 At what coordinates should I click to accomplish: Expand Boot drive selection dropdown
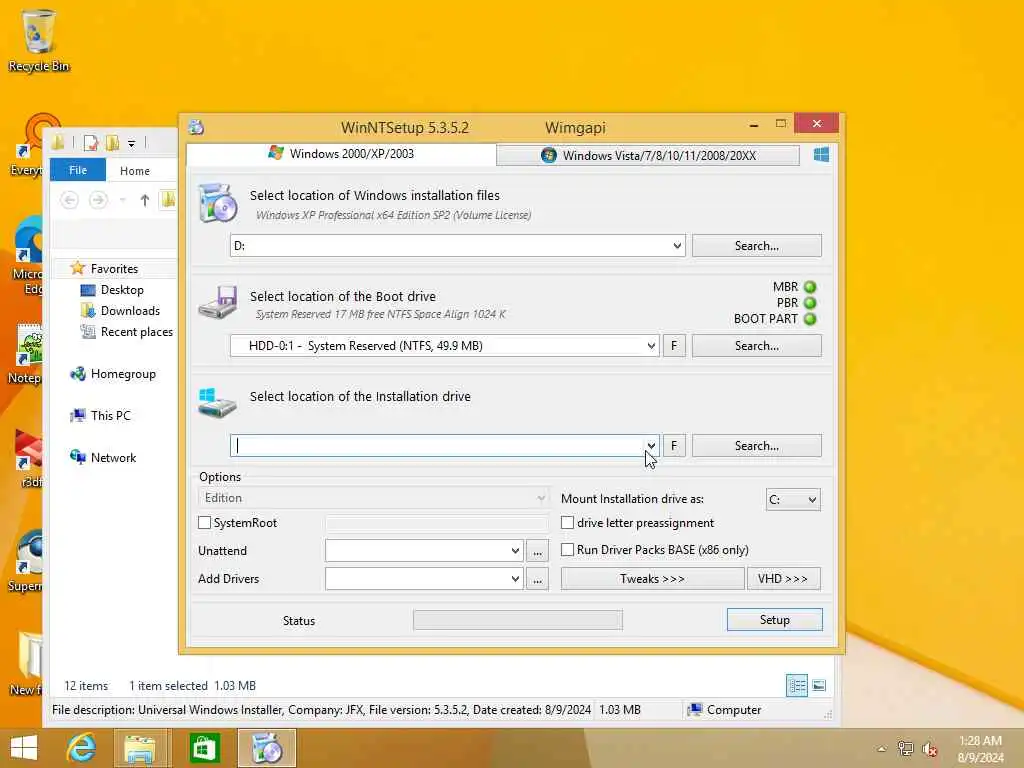651,345
